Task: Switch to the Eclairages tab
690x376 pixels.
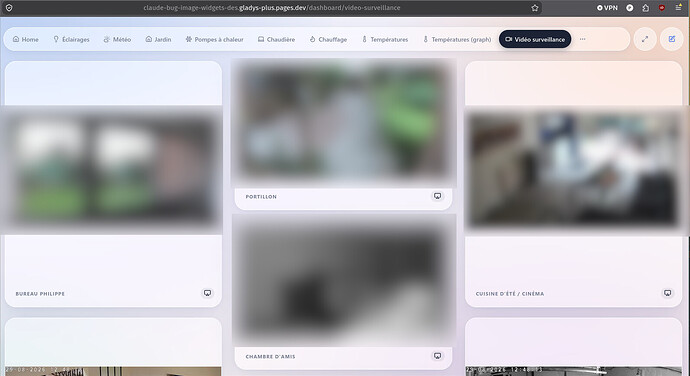Action: click(71, 39)
